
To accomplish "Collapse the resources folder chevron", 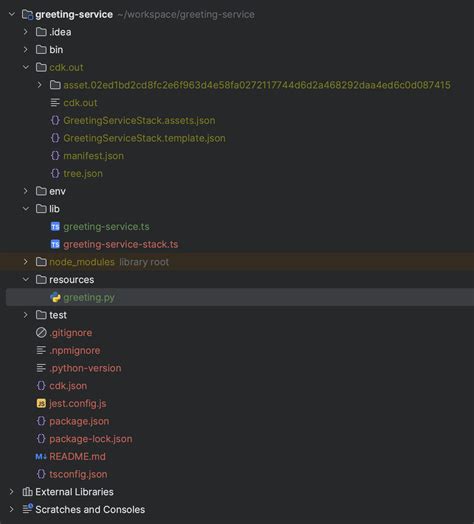I will click(x=26, y=280).
